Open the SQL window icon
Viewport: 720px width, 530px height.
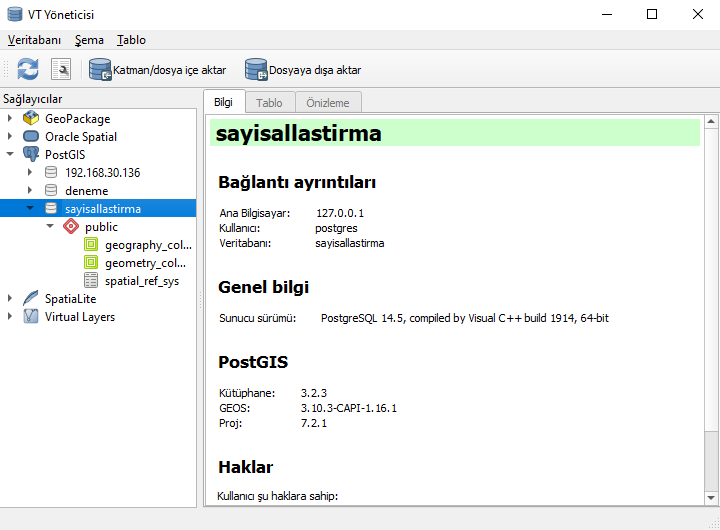point(61,70)
